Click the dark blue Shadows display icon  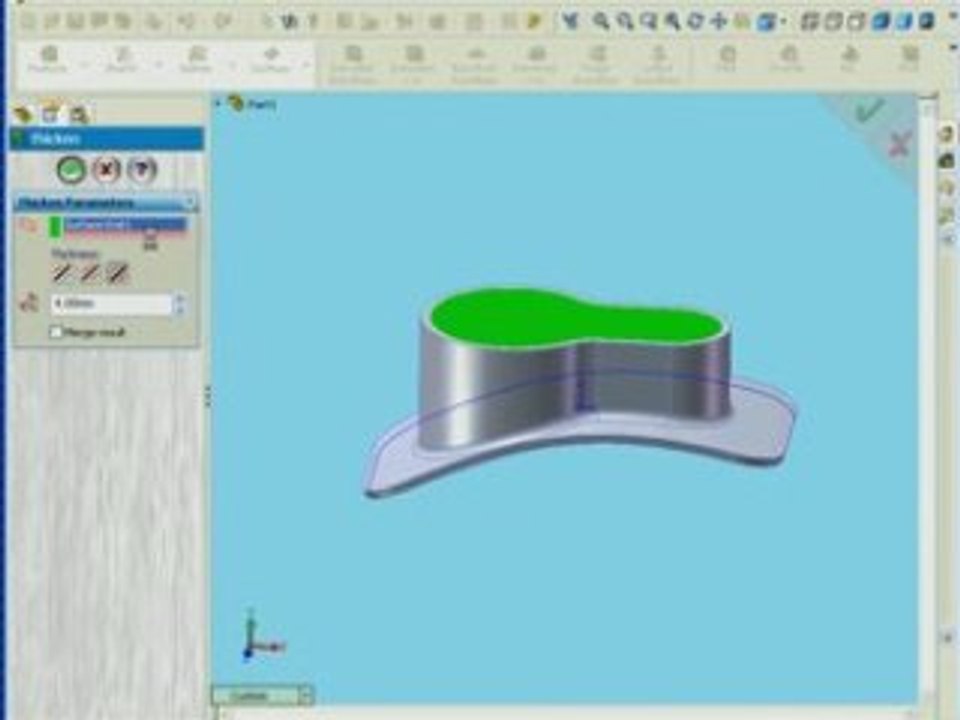(926, 21)
